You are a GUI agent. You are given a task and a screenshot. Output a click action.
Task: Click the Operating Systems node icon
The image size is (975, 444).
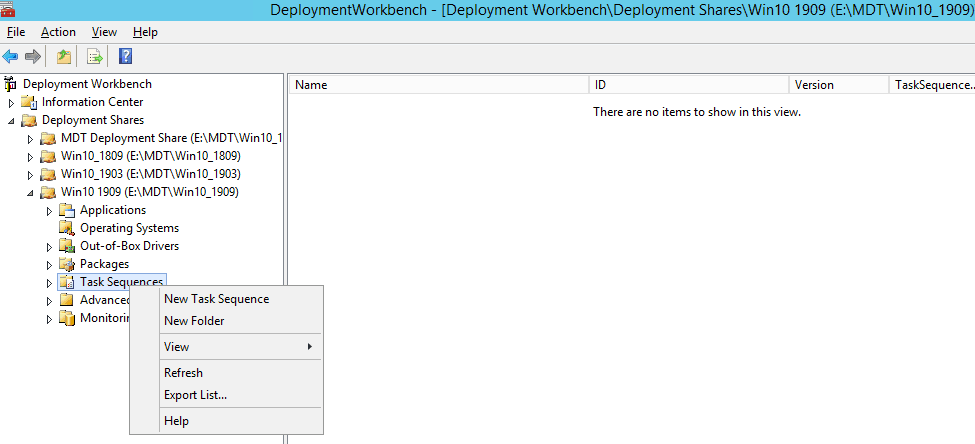67,228
